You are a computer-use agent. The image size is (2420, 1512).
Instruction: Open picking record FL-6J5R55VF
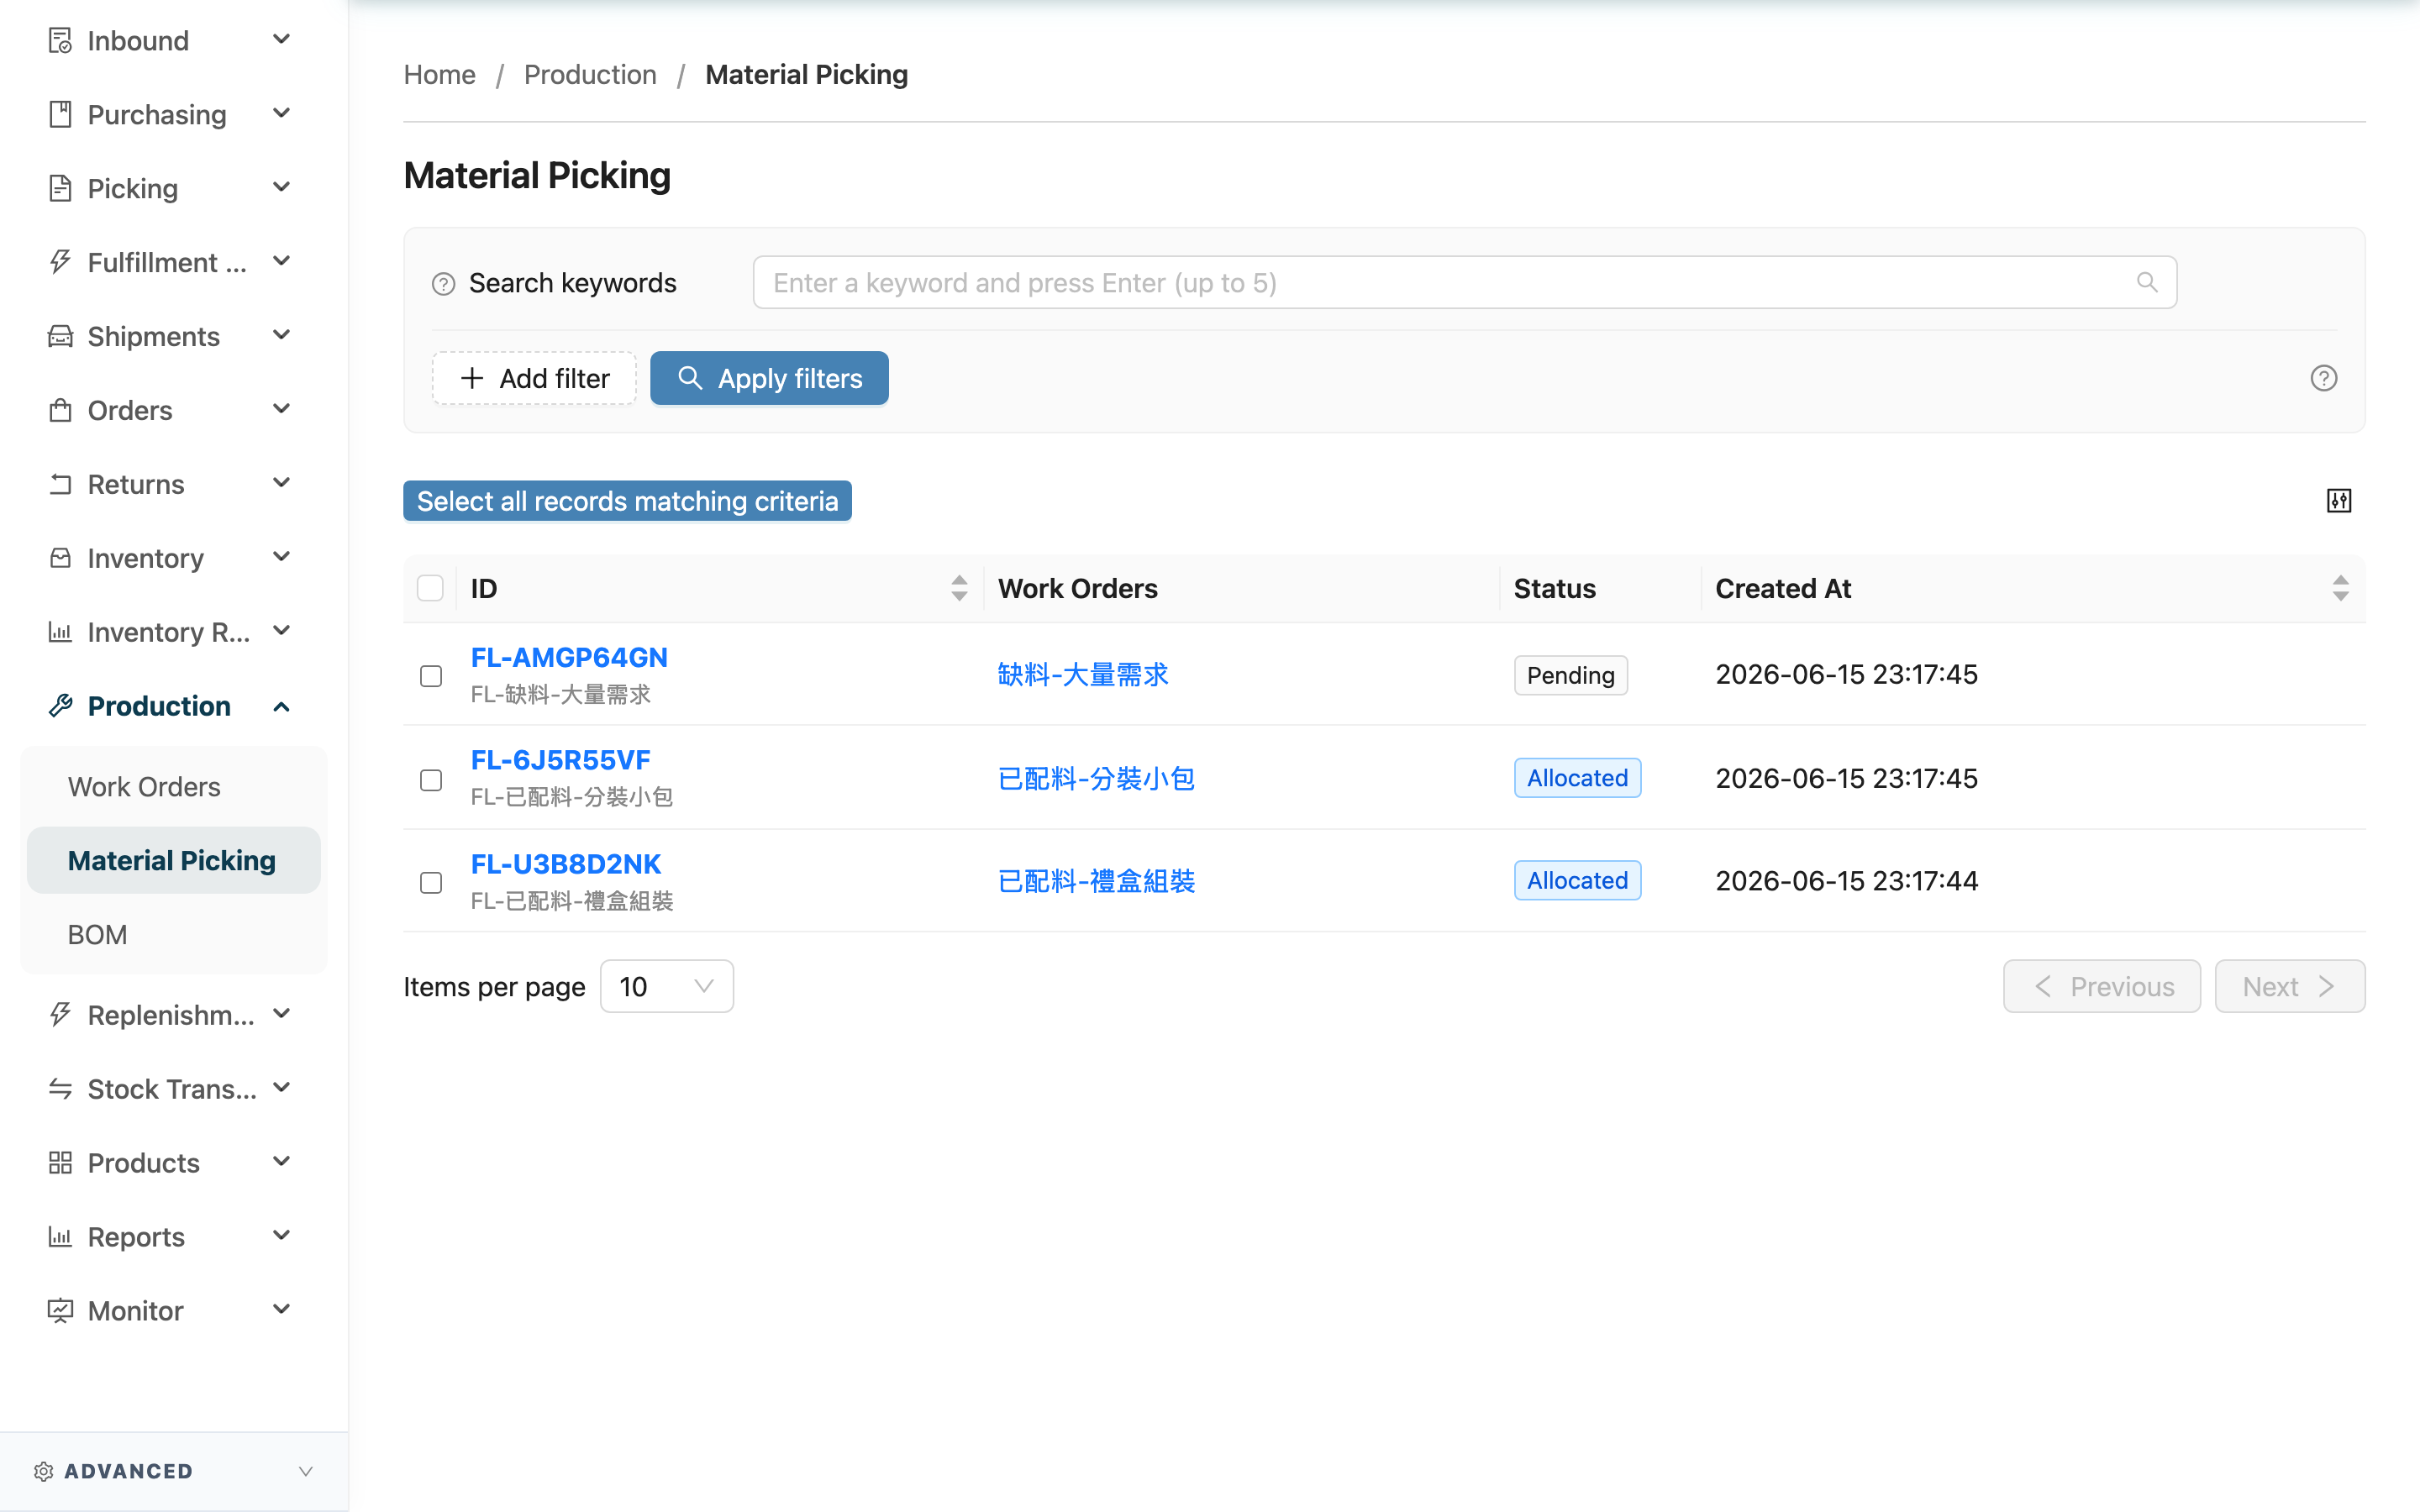(x=560, y=760)
